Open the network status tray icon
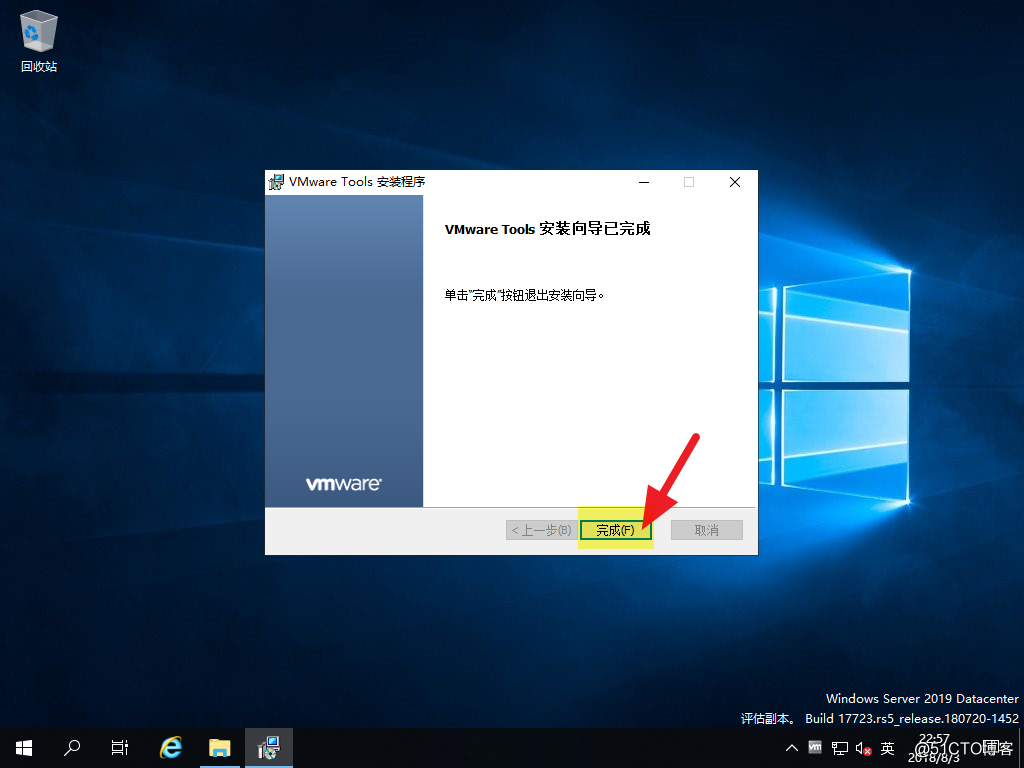Screen dimensions: 1024x768 click(x=840, y=748)
